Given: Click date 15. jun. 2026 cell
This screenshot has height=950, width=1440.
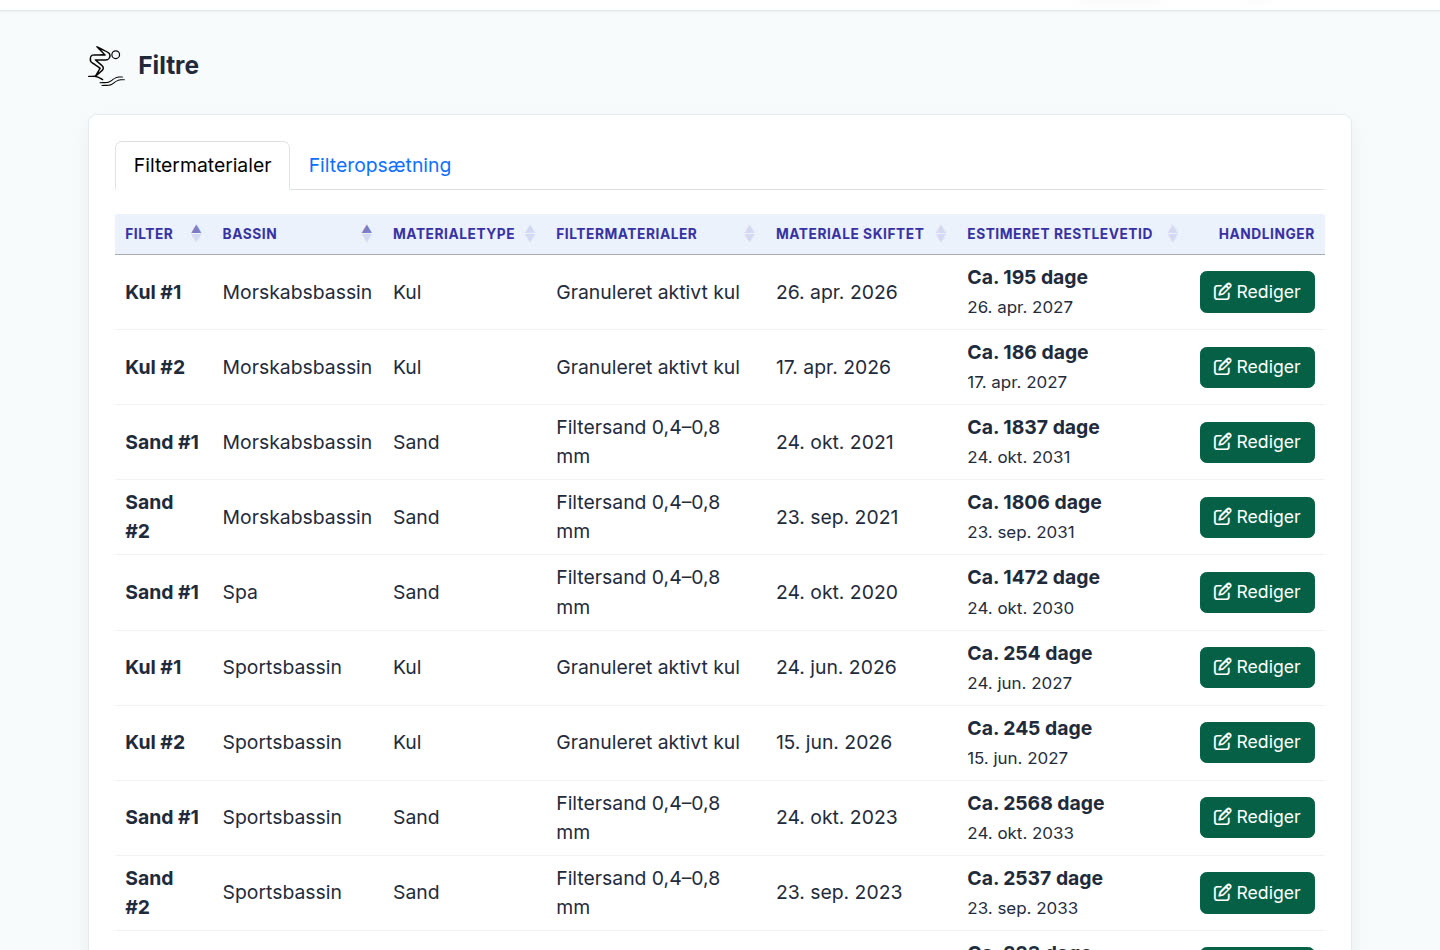Looking at the screenshot, I should click(834, 742).
